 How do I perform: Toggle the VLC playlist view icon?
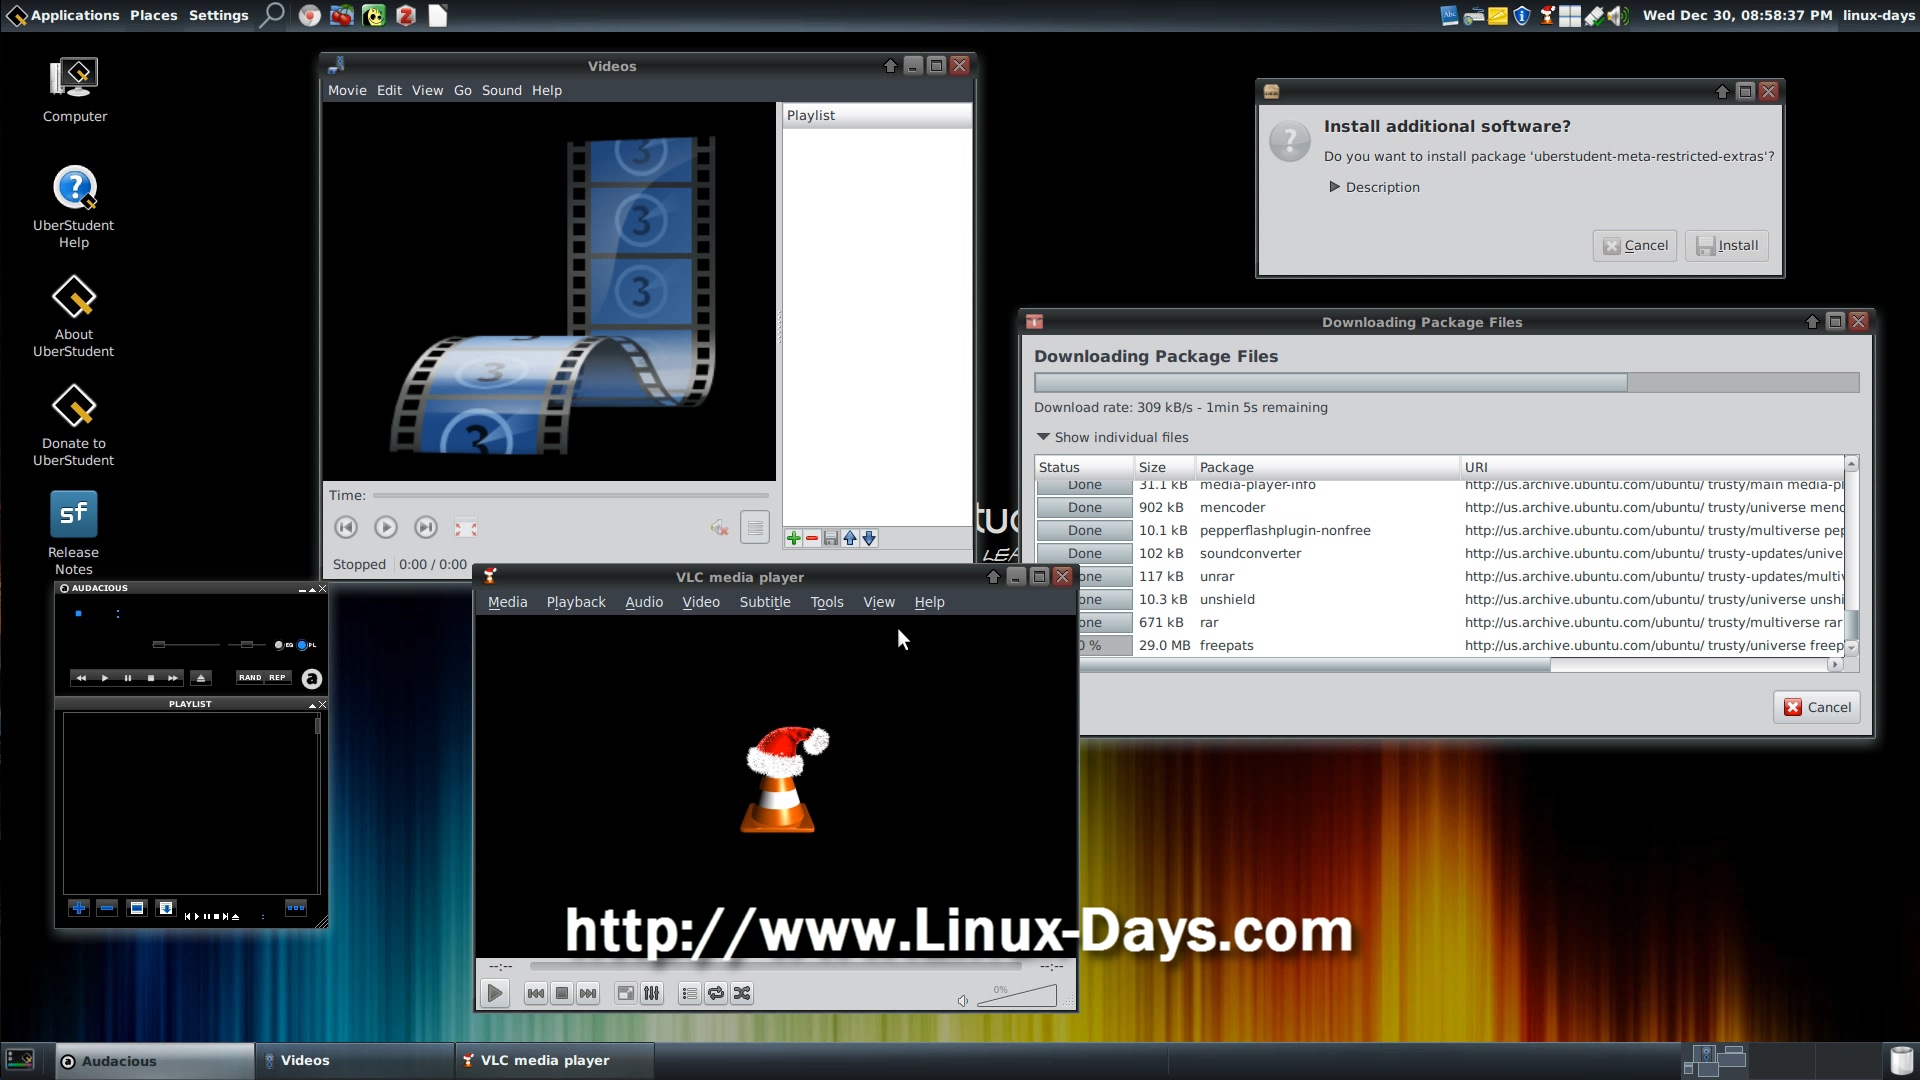689,993
